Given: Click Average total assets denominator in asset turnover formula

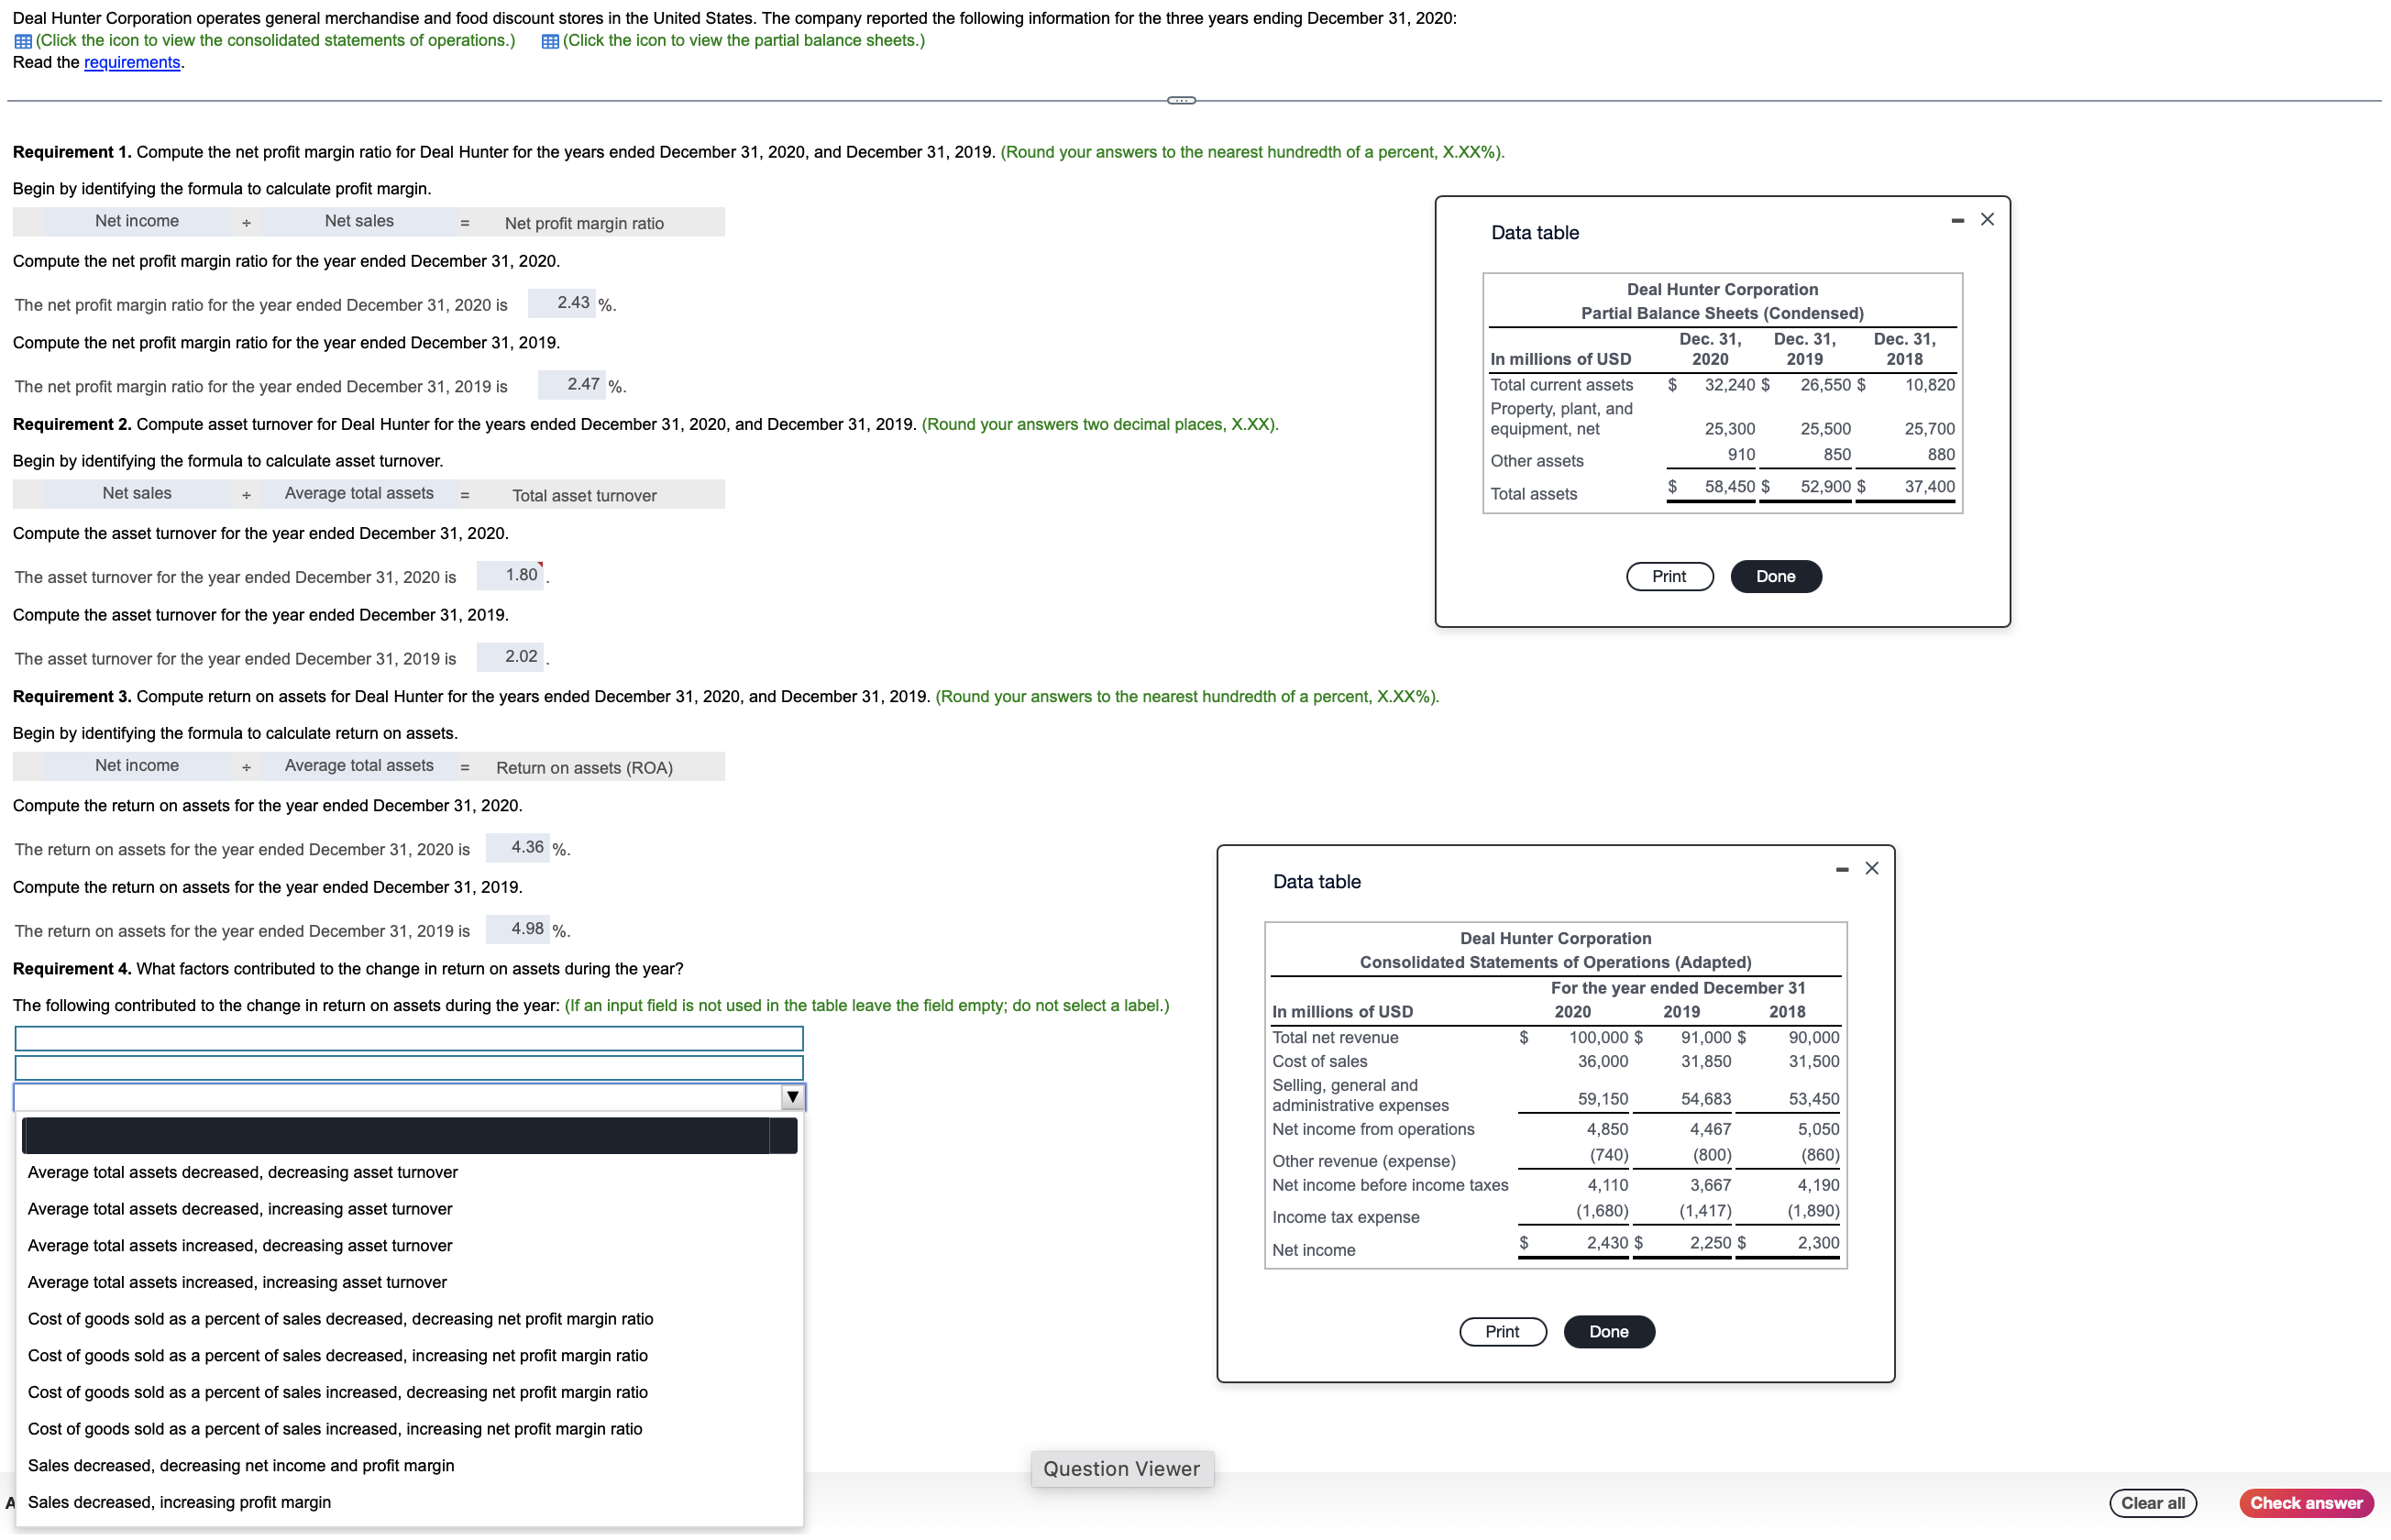Looking at the screenshot, I should coord(359,493).
